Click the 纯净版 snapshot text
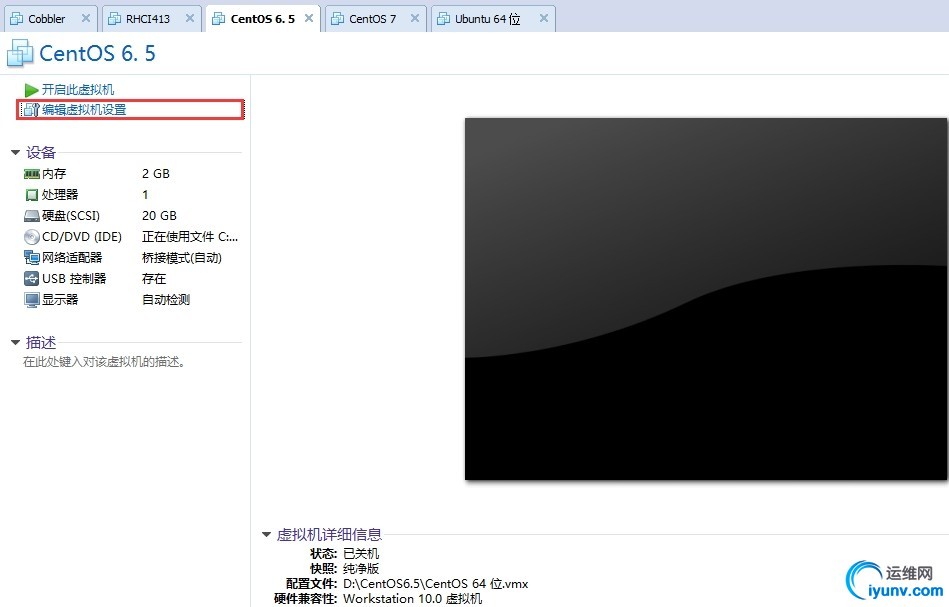Screen dimensions: 949x607 coord(361,568)
